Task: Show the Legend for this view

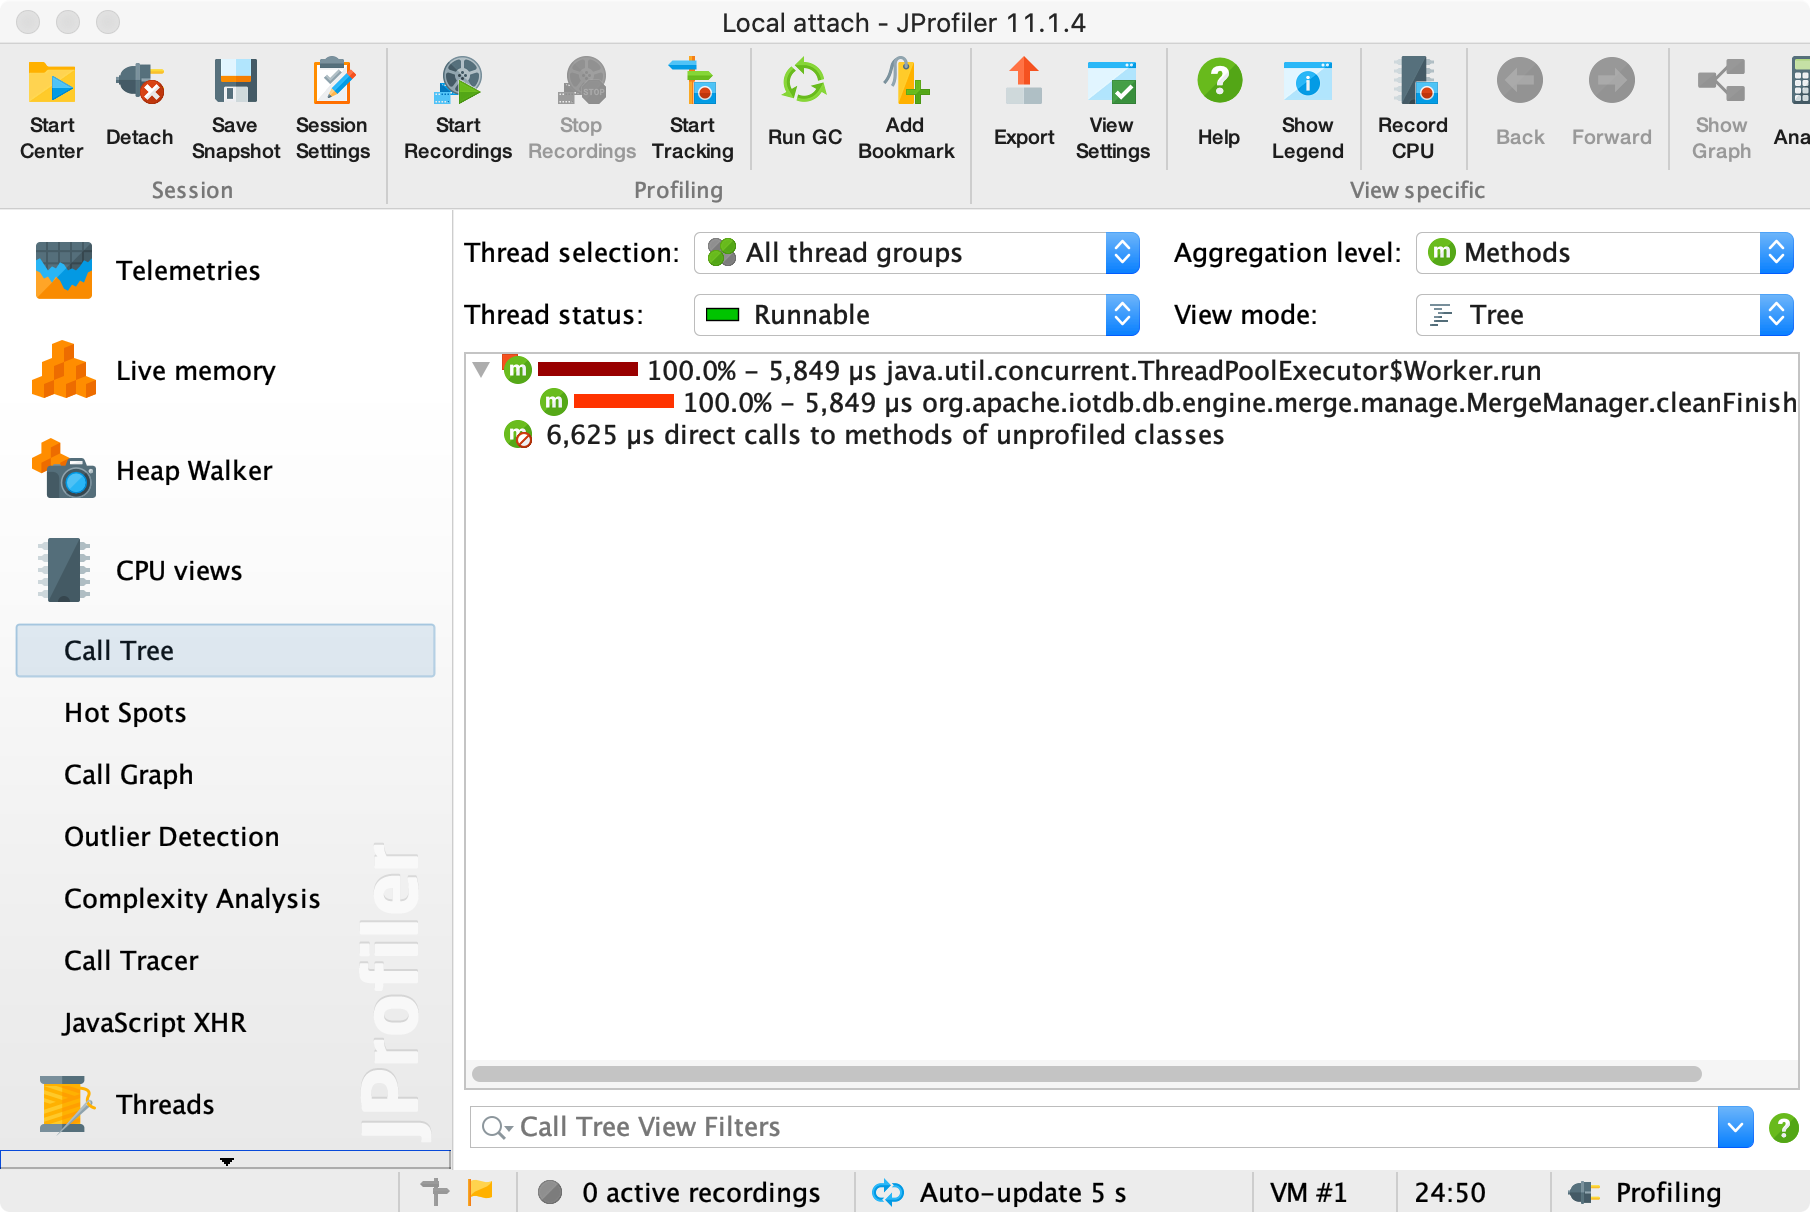Action: pos(1308,105)
